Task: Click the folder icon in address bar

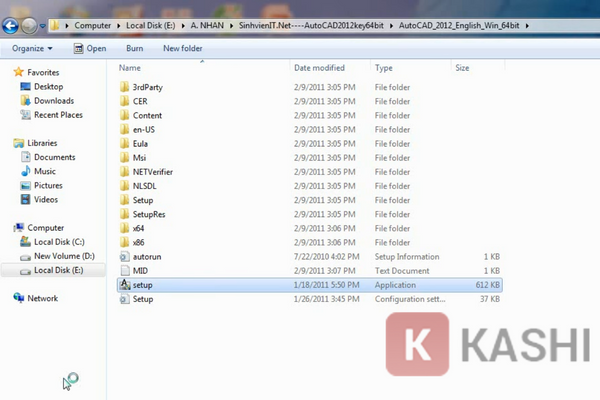Action: tap(55, 26)
